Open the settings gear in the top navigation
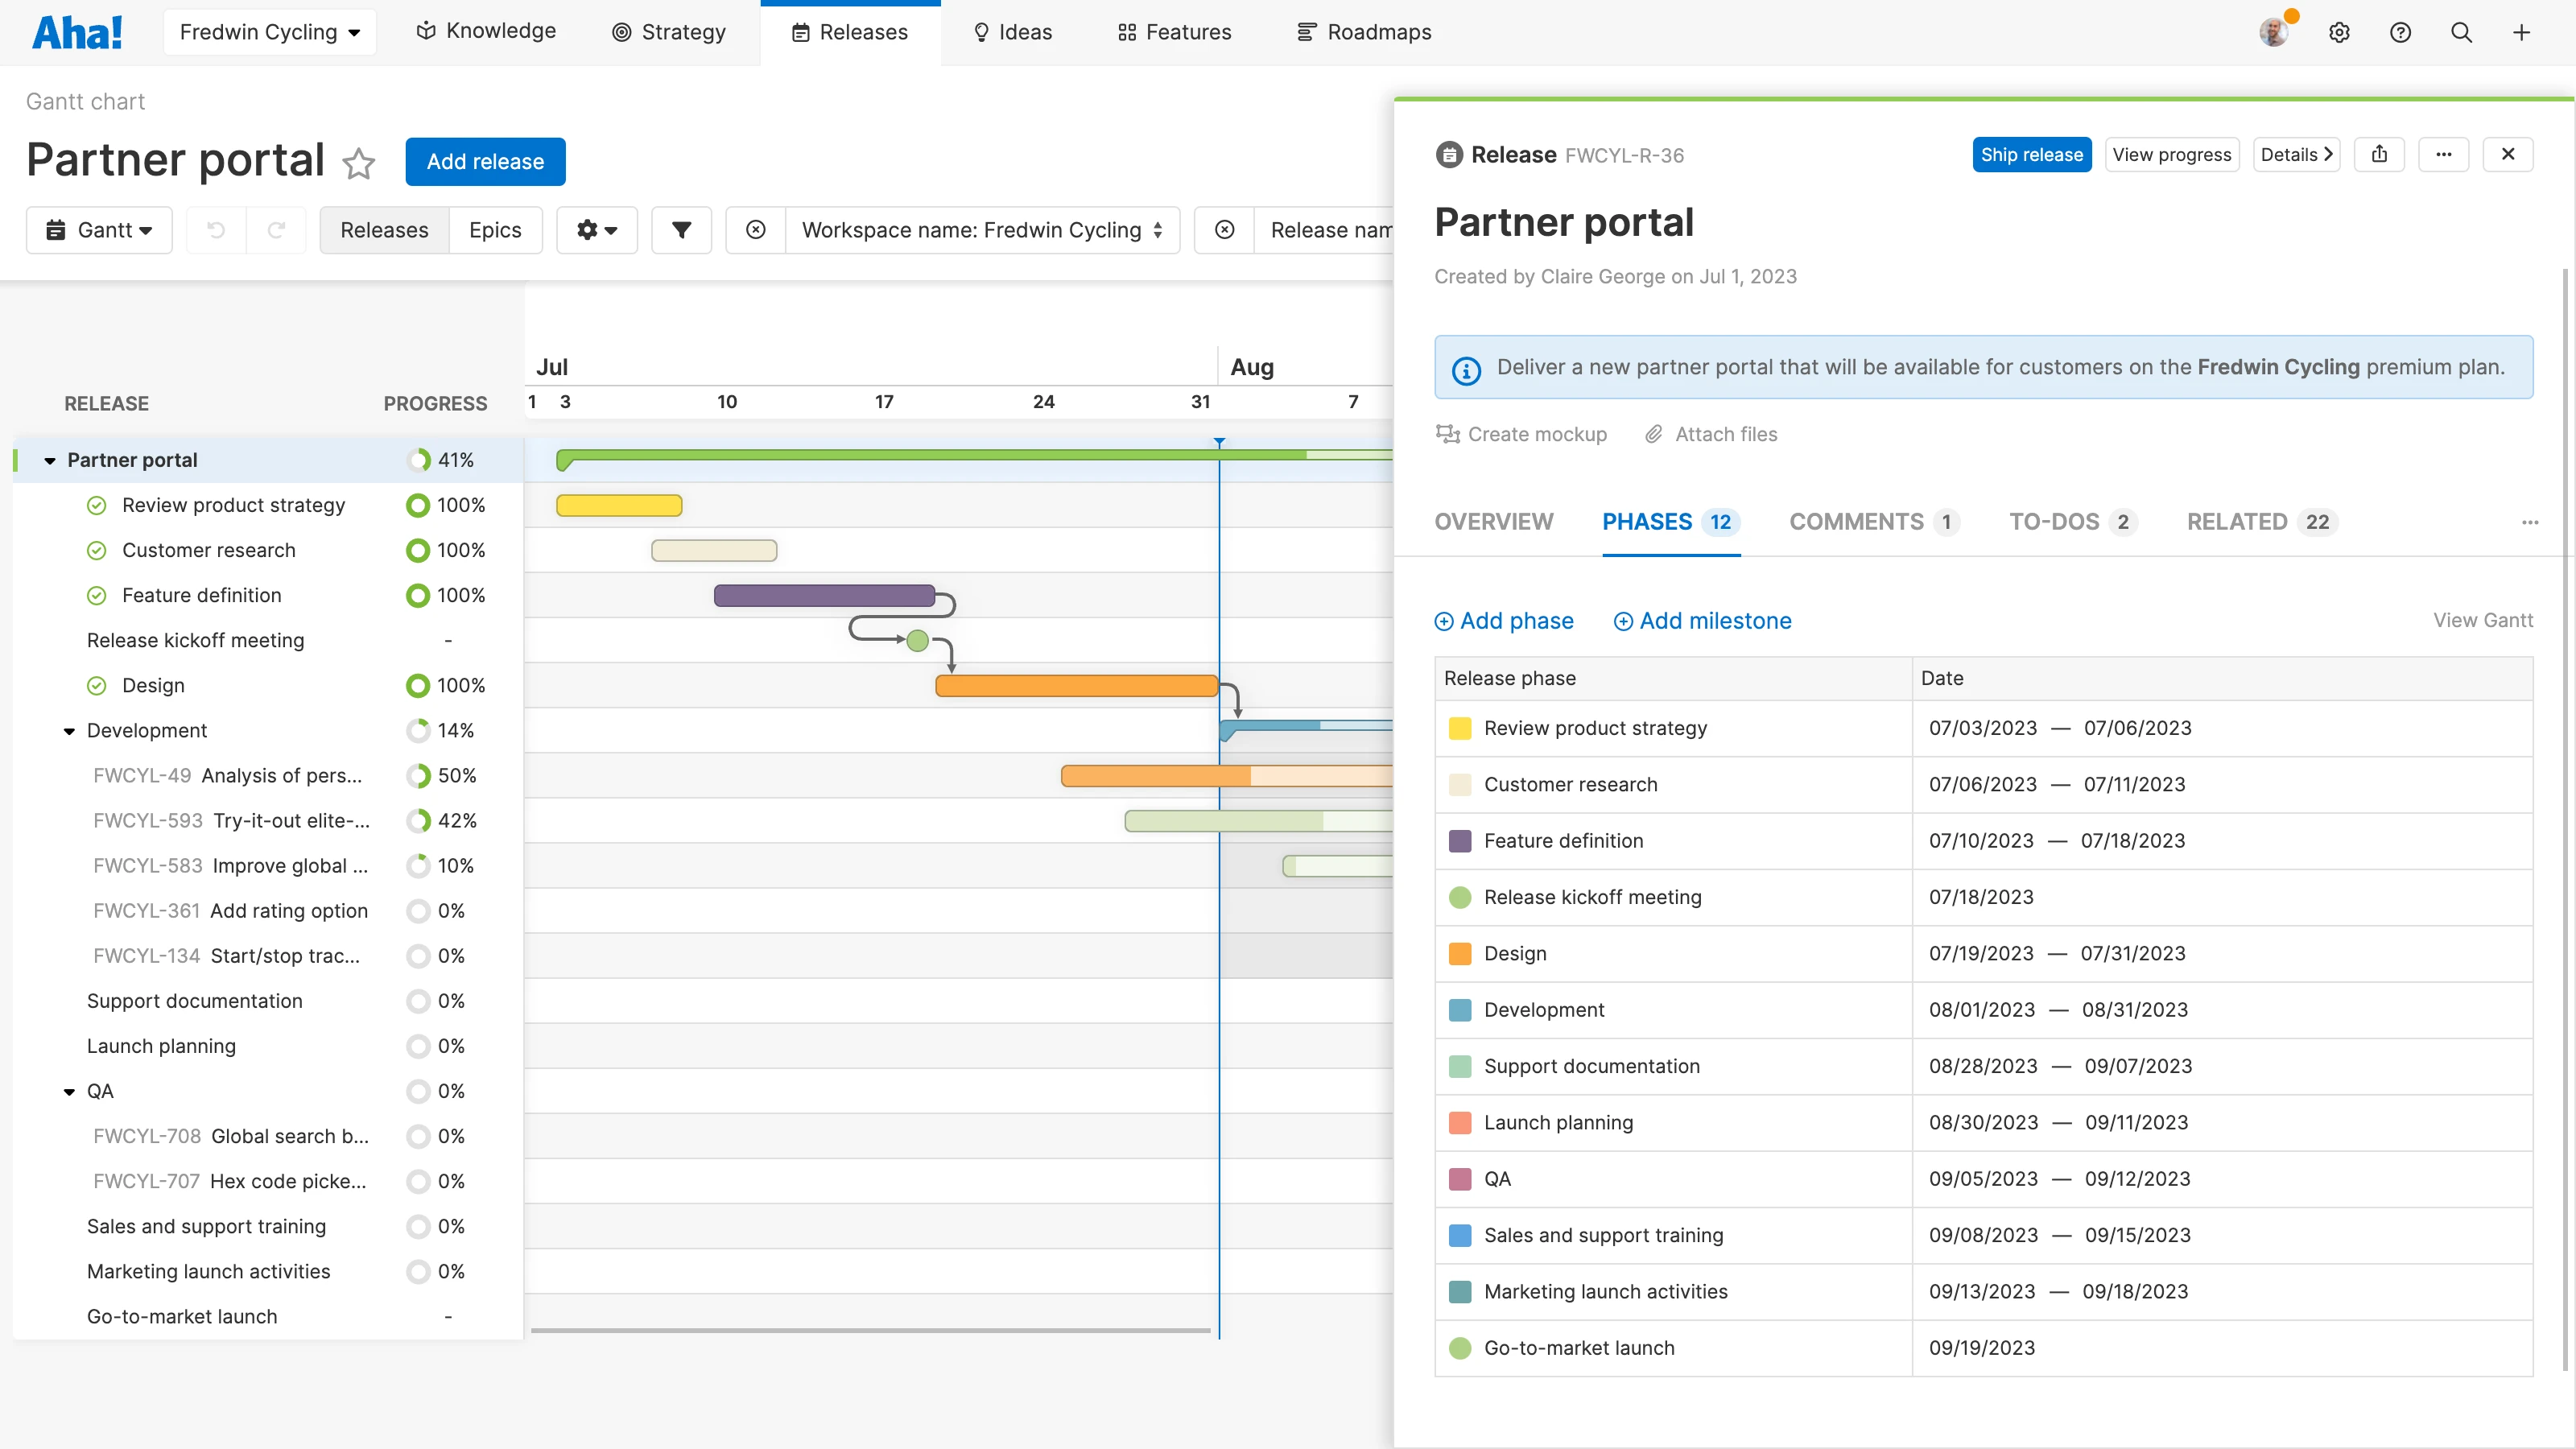2576x1449 pixels. click(x=2340, y=32)
